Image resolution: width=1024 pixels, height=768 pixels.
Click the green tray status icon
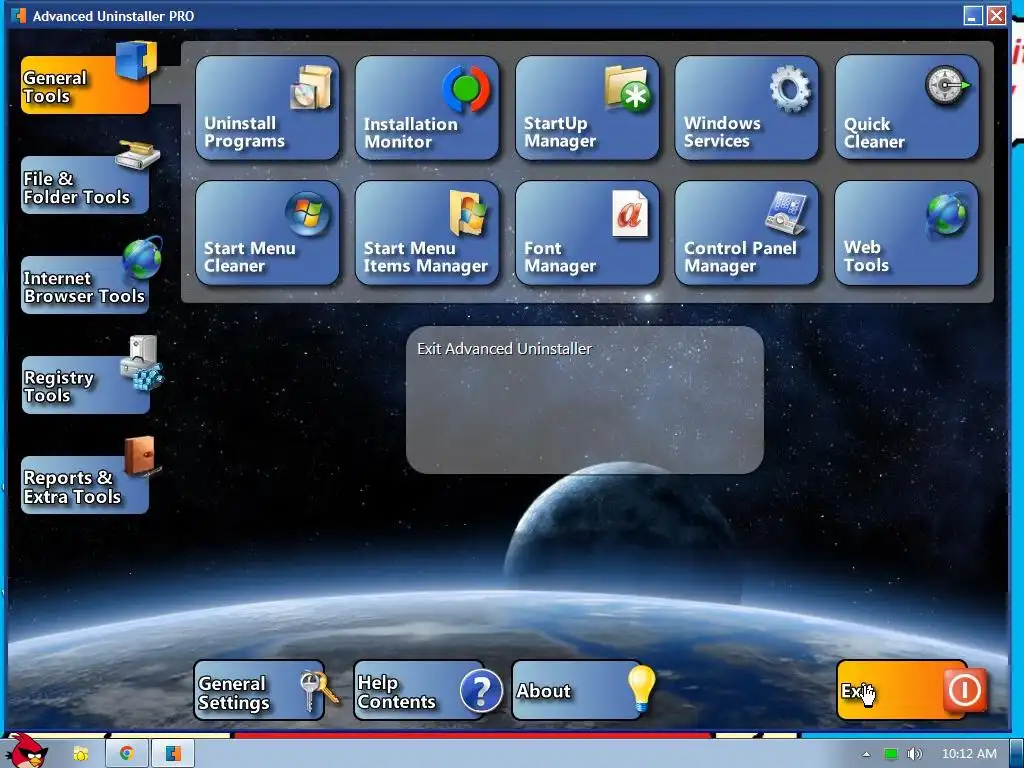pyautogui.click(x=891, y=754)
